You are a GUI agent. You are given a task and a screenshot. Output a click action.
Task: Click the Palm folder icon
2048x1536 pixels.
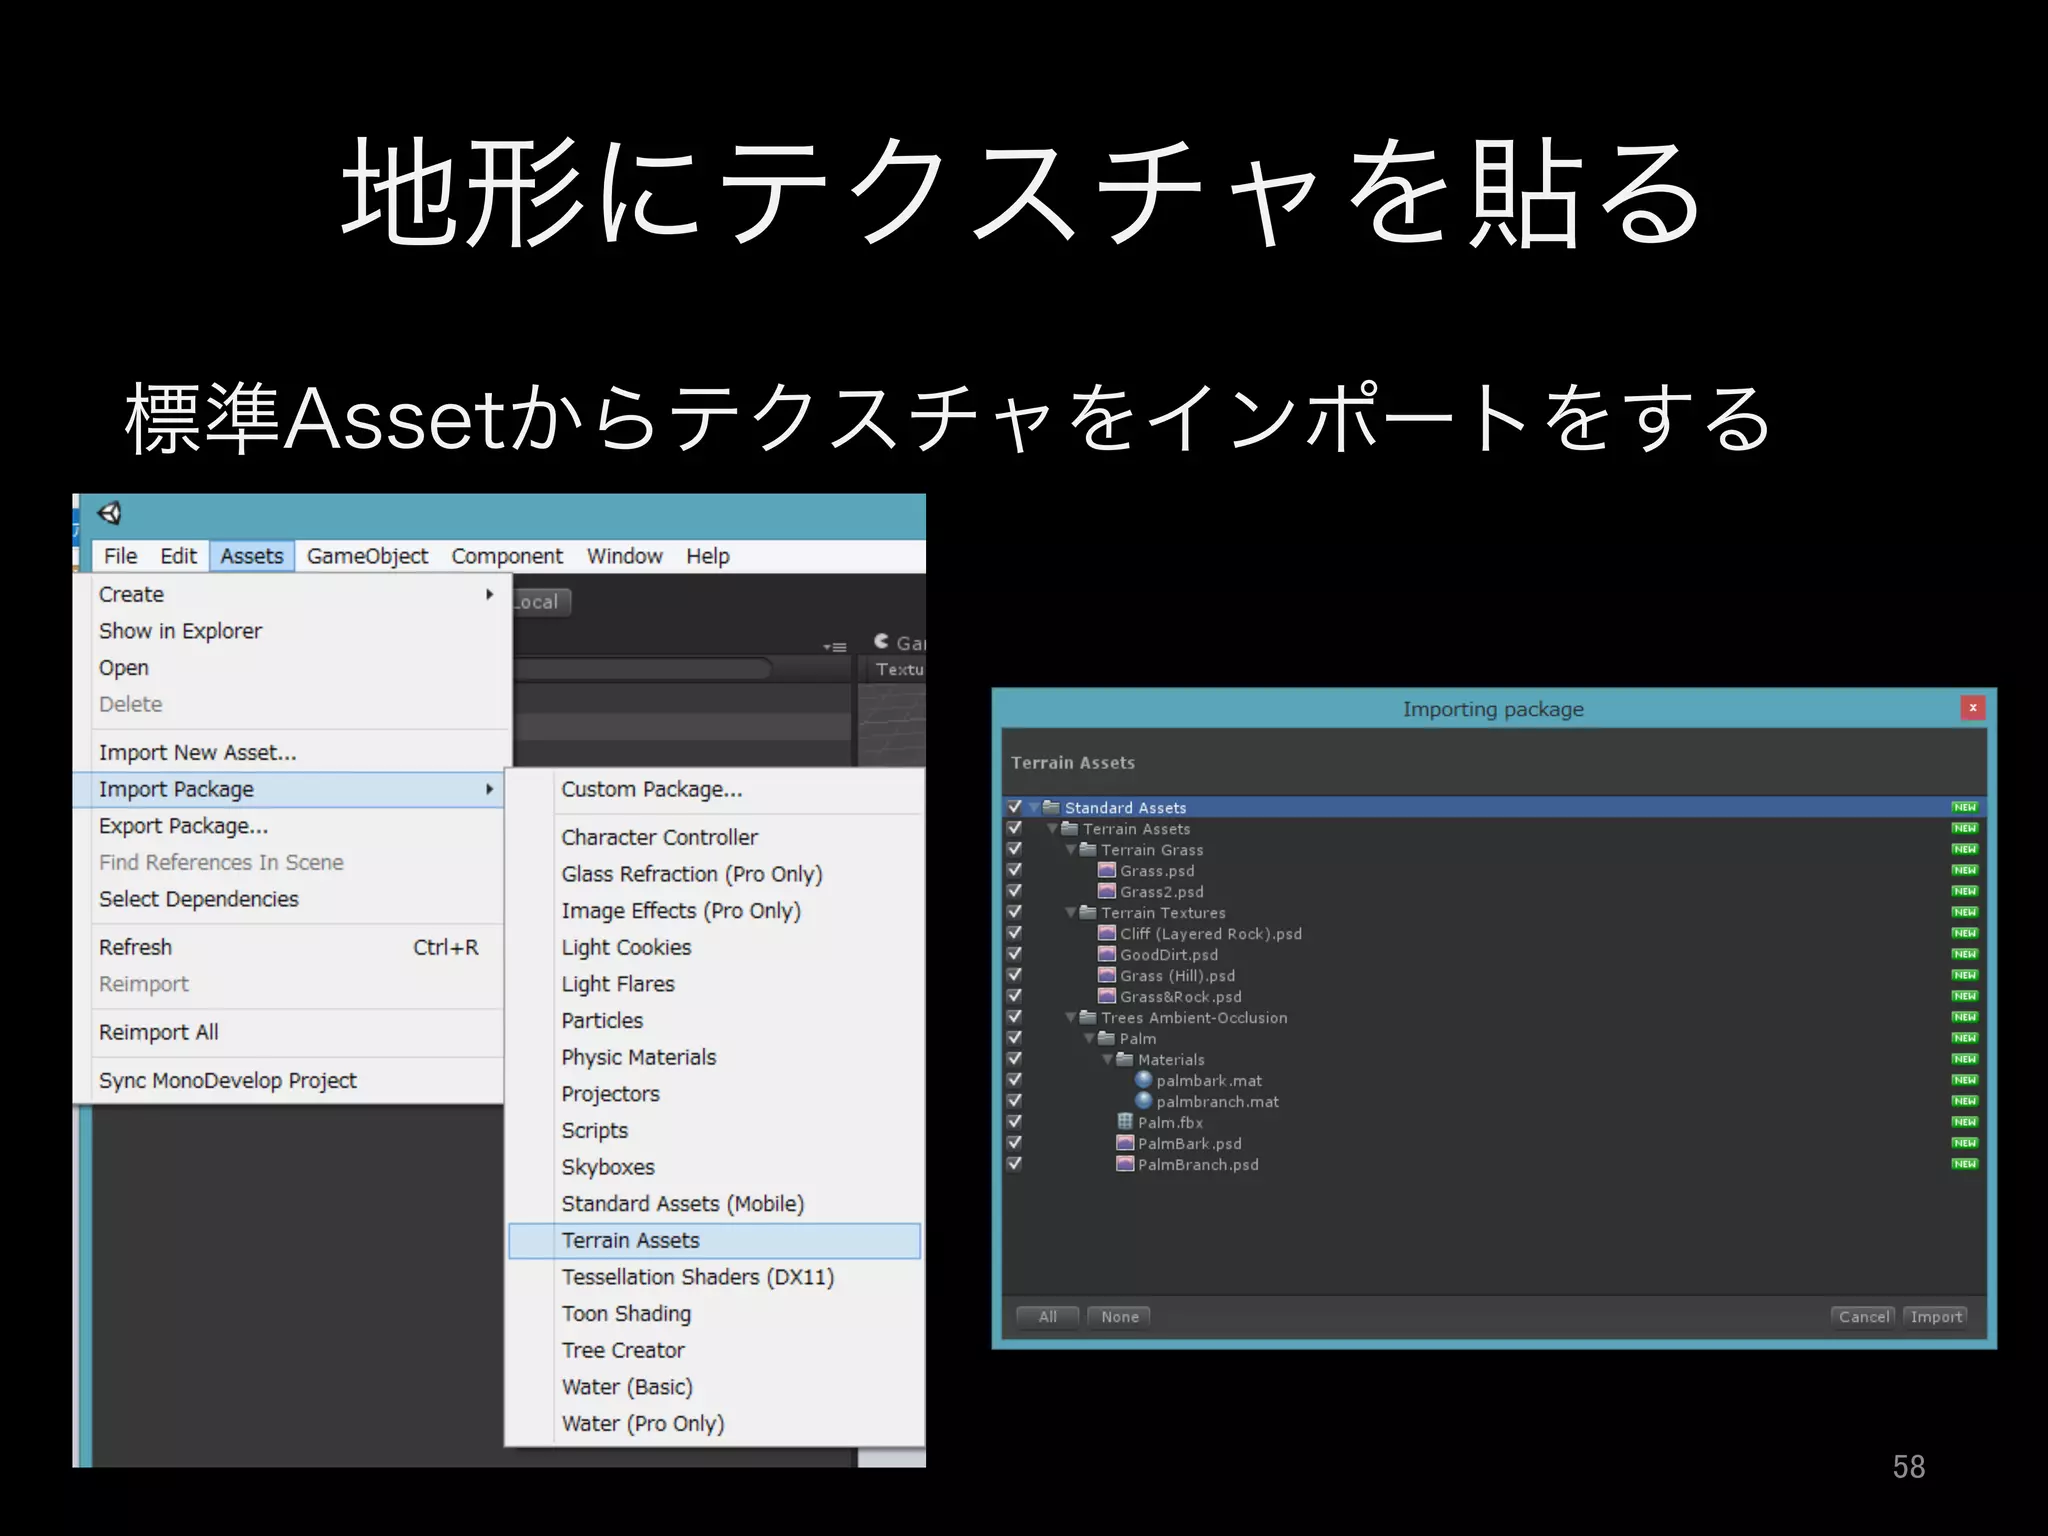[x=1106, y=1038]
